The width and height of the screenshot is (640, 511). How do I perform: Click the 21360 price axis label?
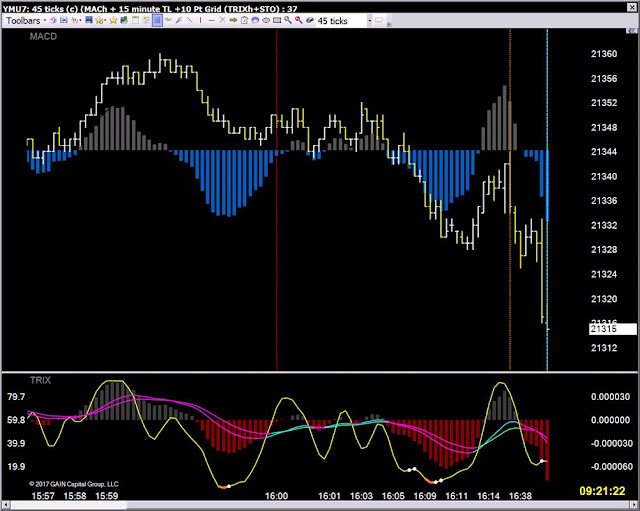pyautogui.click(x=604, y=54)
